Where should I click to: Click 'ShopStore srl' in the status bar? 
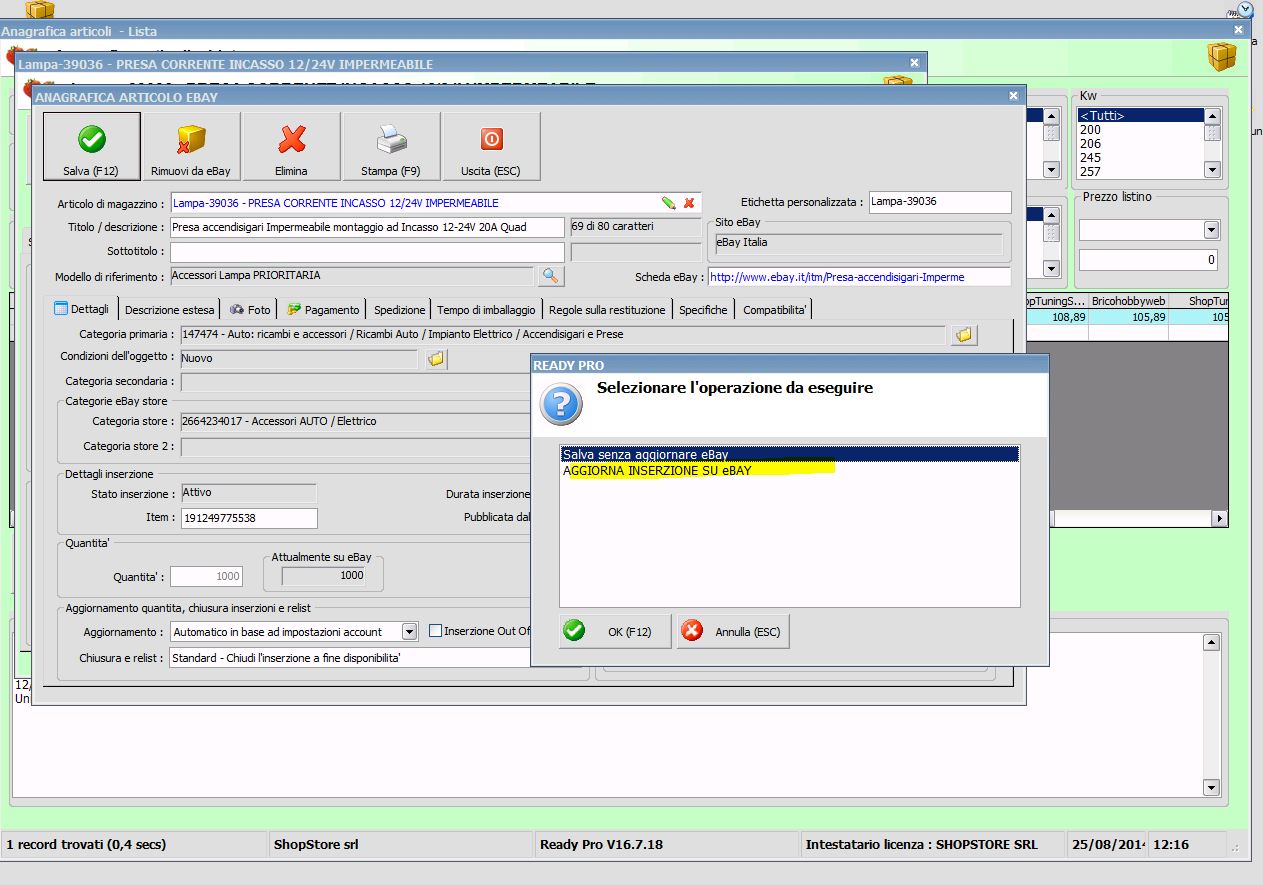(316, 844)
